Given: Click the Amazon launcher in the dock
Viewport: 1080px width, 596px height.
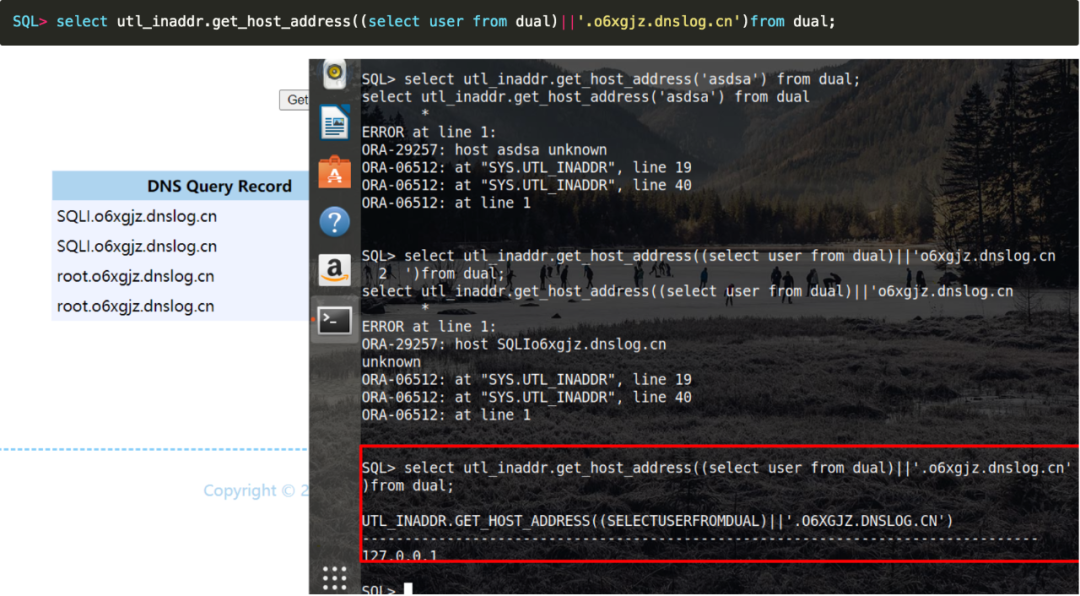Looking at the screenshot, I should click(x=335, y=270).
